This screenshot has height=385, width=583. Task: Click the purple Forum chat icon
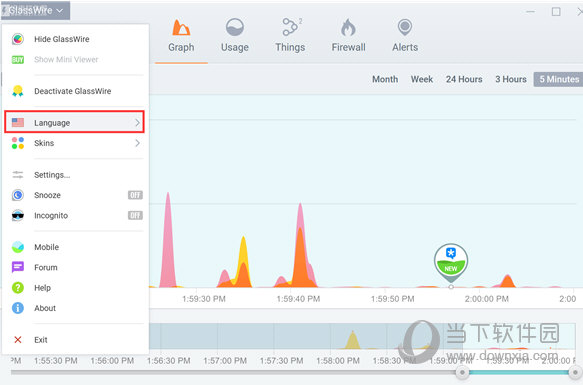click(18, 267)
